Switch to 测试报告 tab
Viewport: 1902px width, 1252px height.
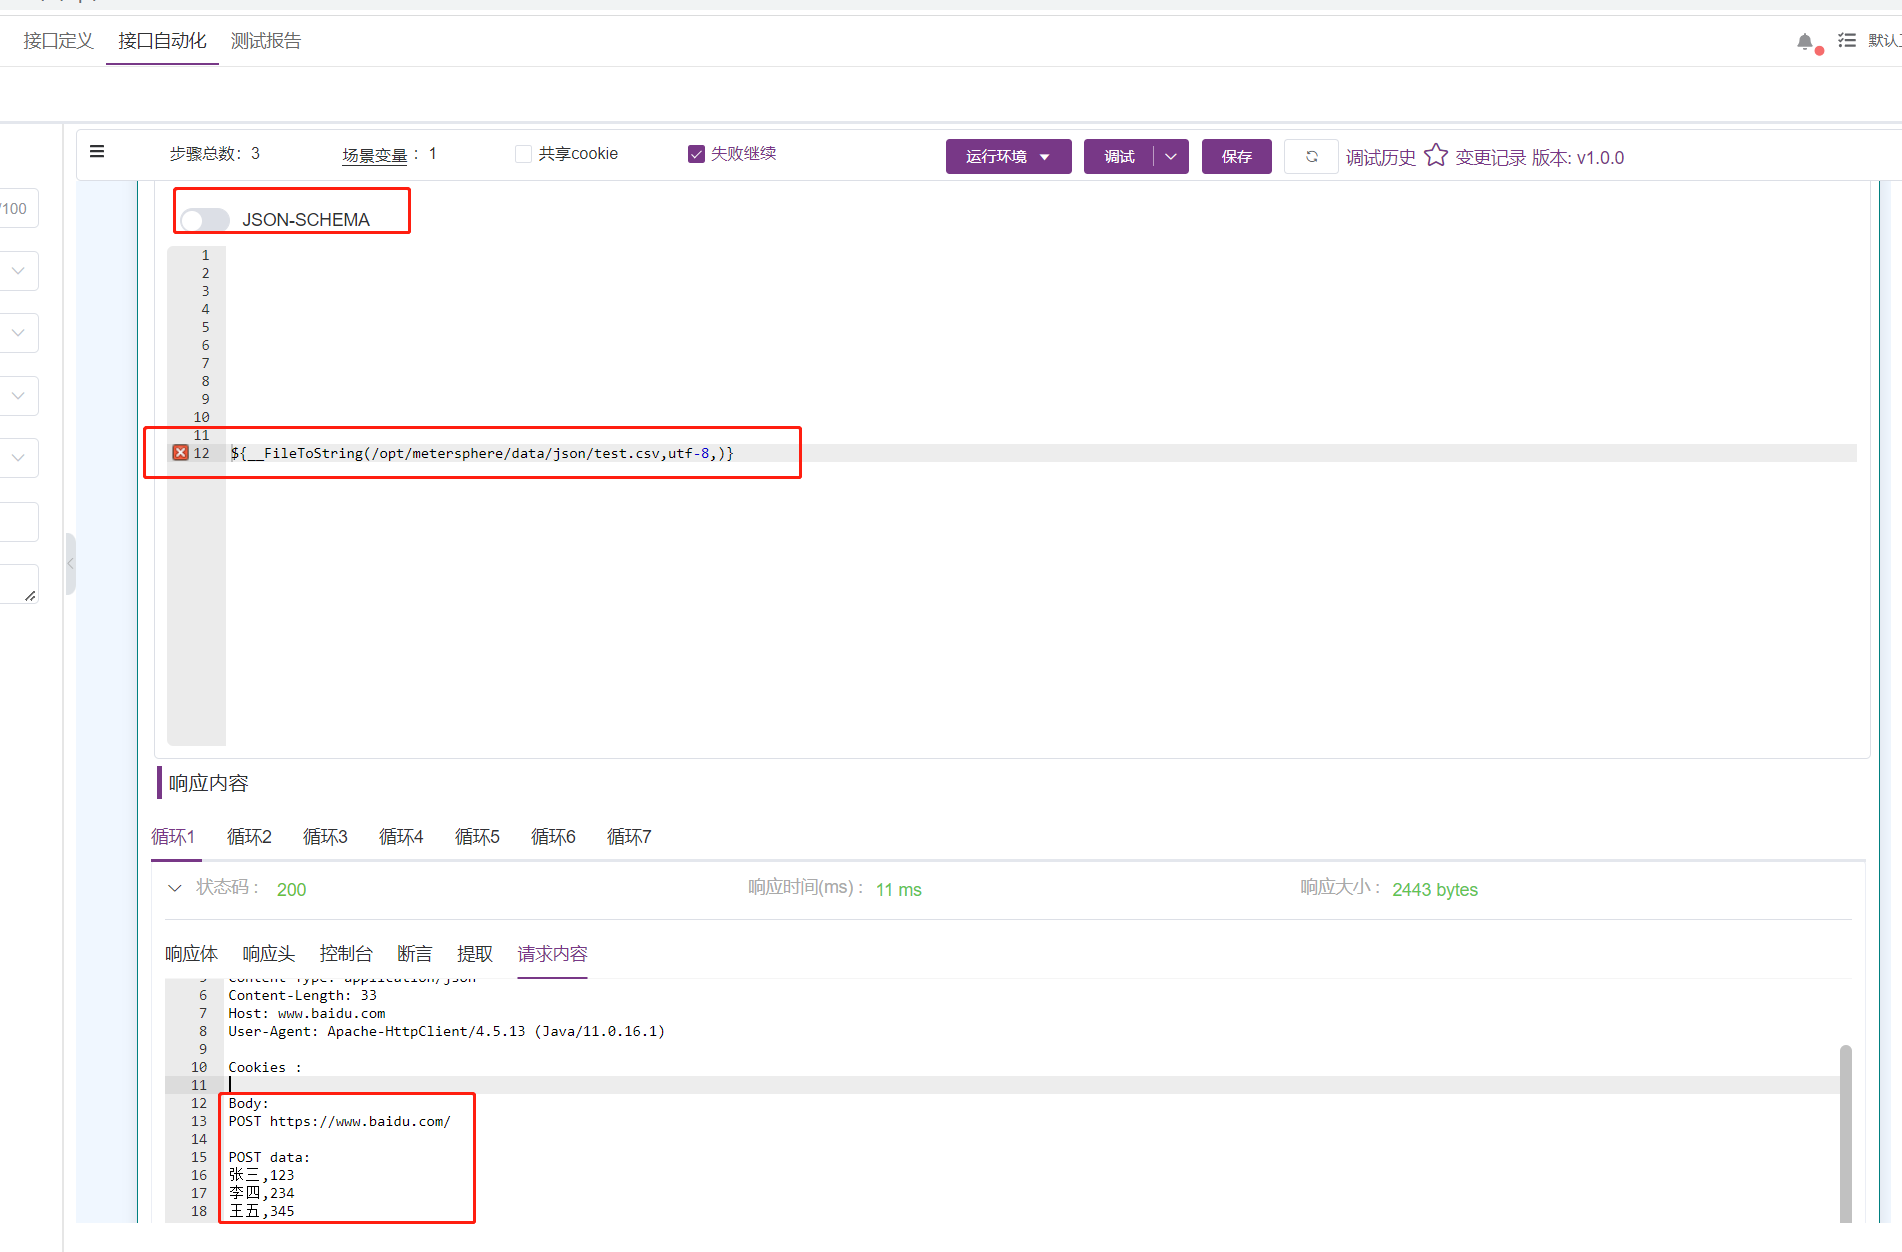(x=266, y=41)
